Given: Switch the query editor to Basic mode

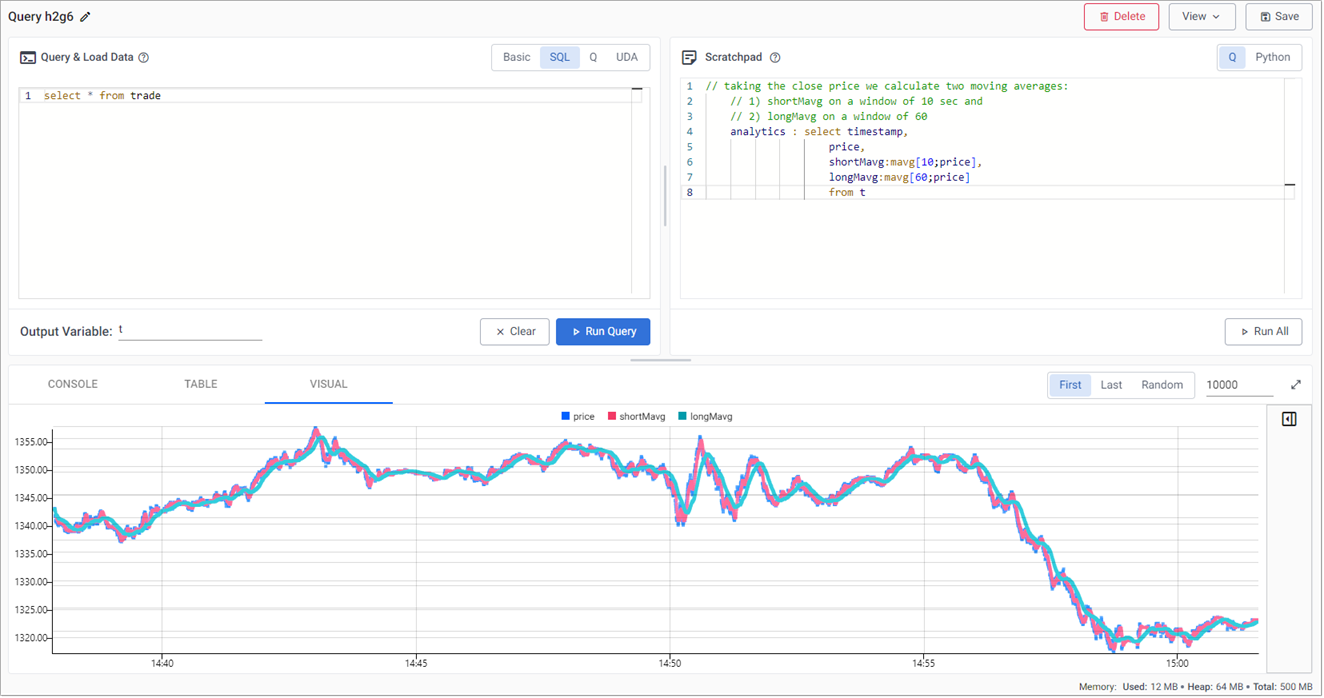Looking at the screenshot, I should pos(516,57).
